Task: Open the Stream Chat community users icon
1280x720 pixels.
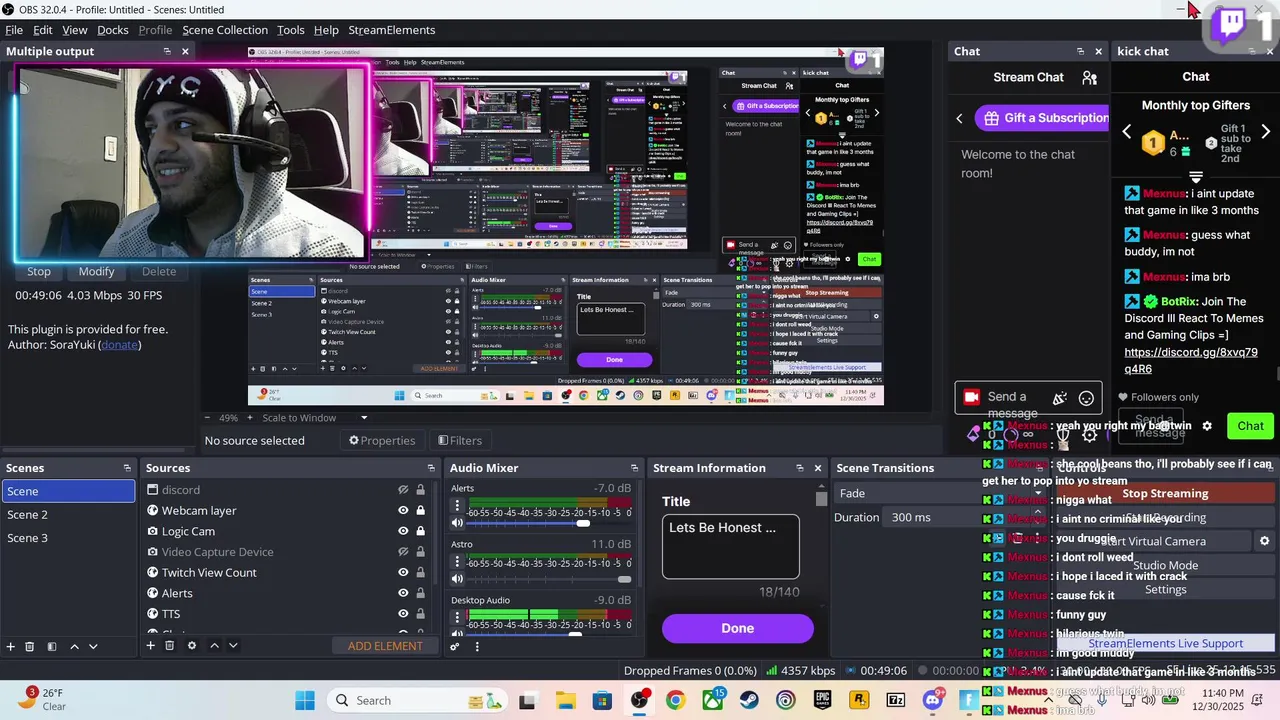Action: (1090, 78)
